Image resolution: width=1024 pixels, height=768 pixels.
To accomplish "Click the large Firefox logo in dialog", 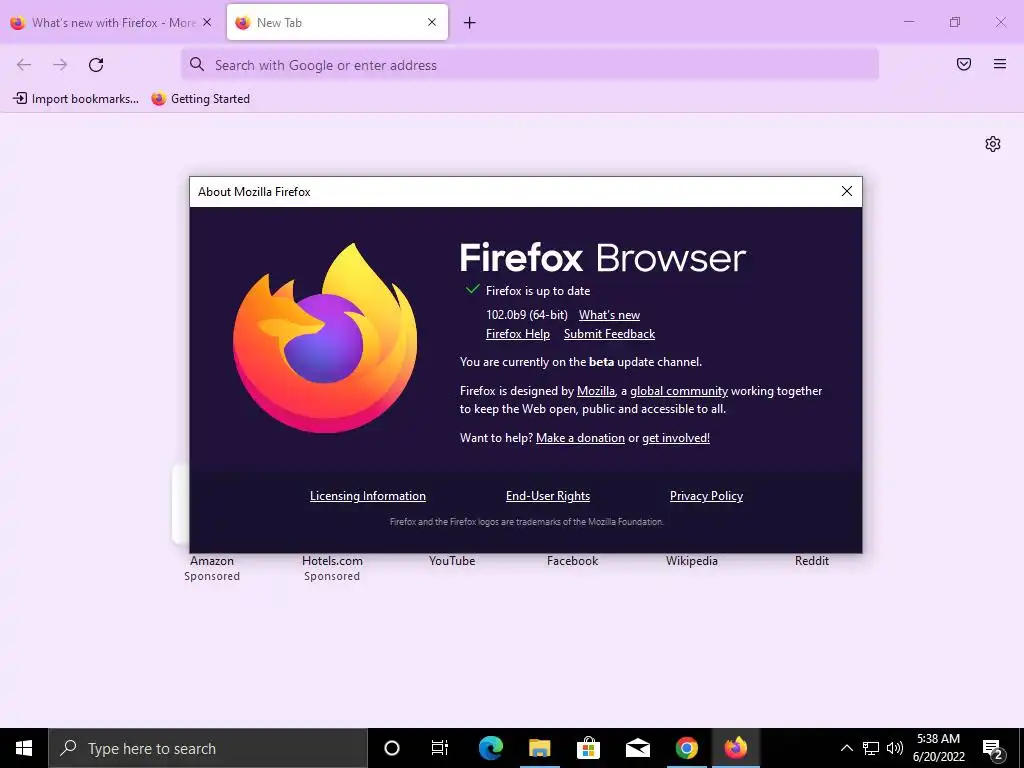I will tap(325, 338).
